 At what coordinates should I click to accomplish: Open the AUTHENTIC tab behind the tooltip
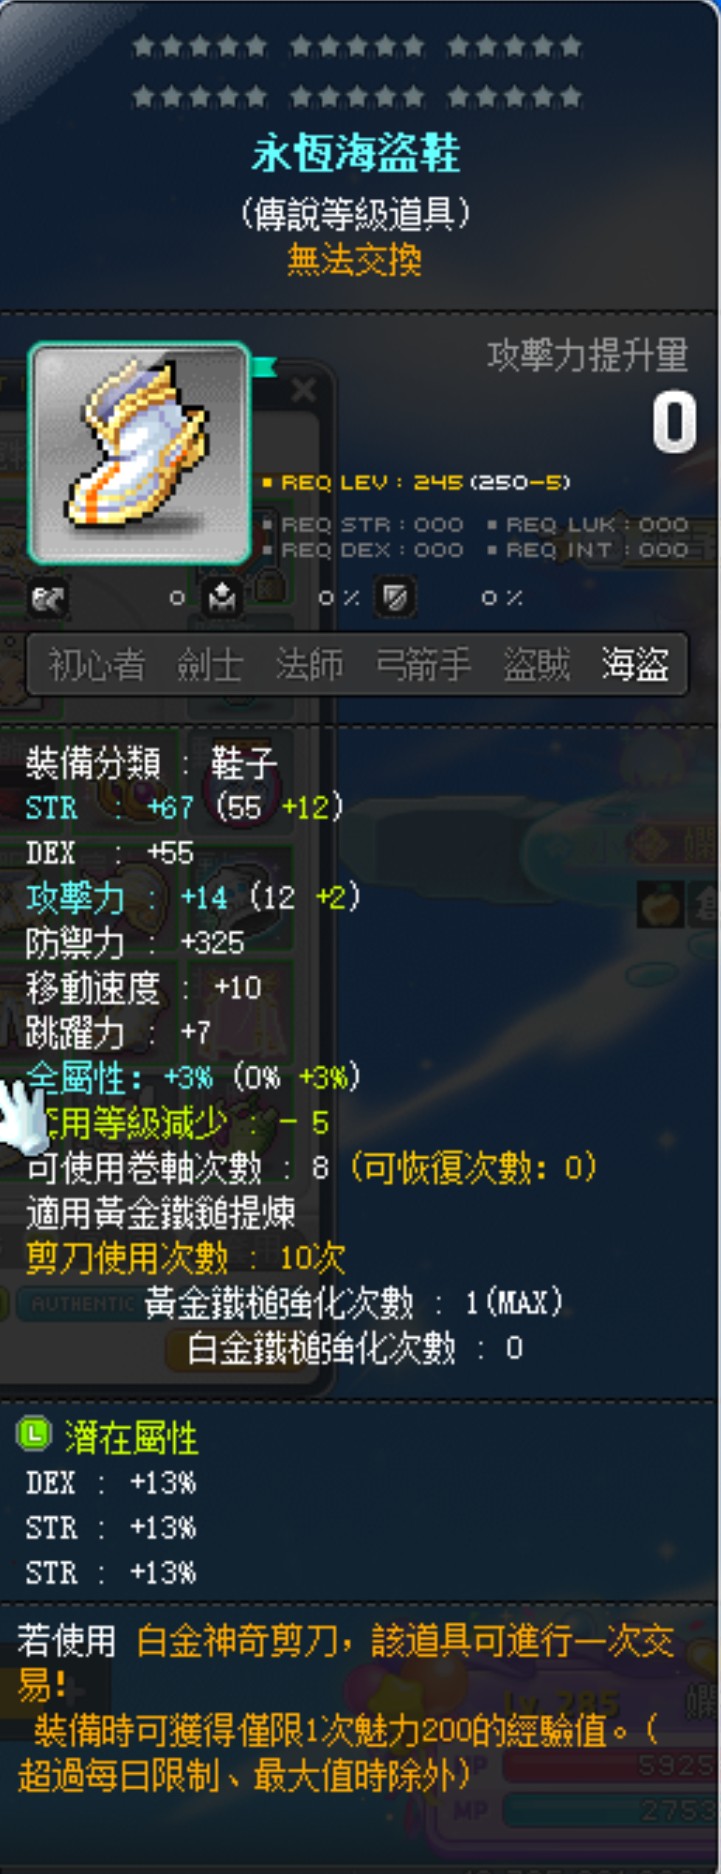tap(82, 1303)
